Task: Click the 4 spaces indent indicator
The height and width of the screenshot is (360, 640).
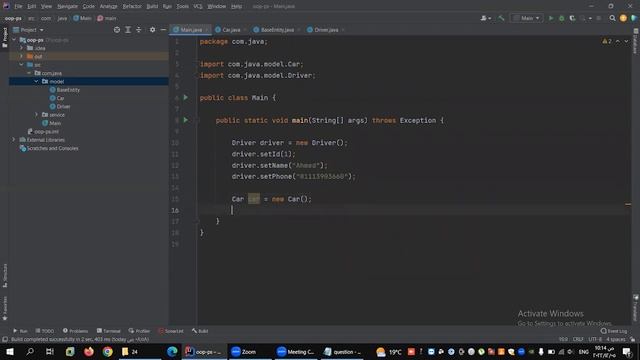Action: pyautogui.click(x=616, y=339)
